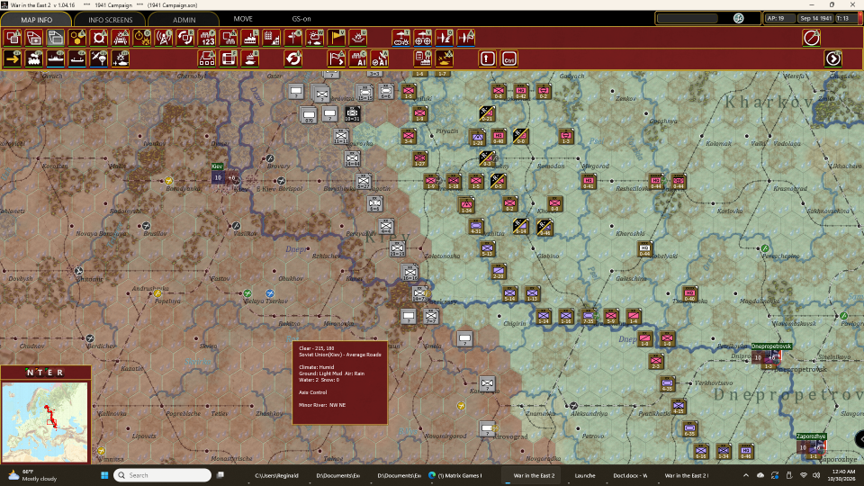Click the building with squares icon
This screenshot has height=486, width=864.
pyautogui.click(x=207, y=58)
